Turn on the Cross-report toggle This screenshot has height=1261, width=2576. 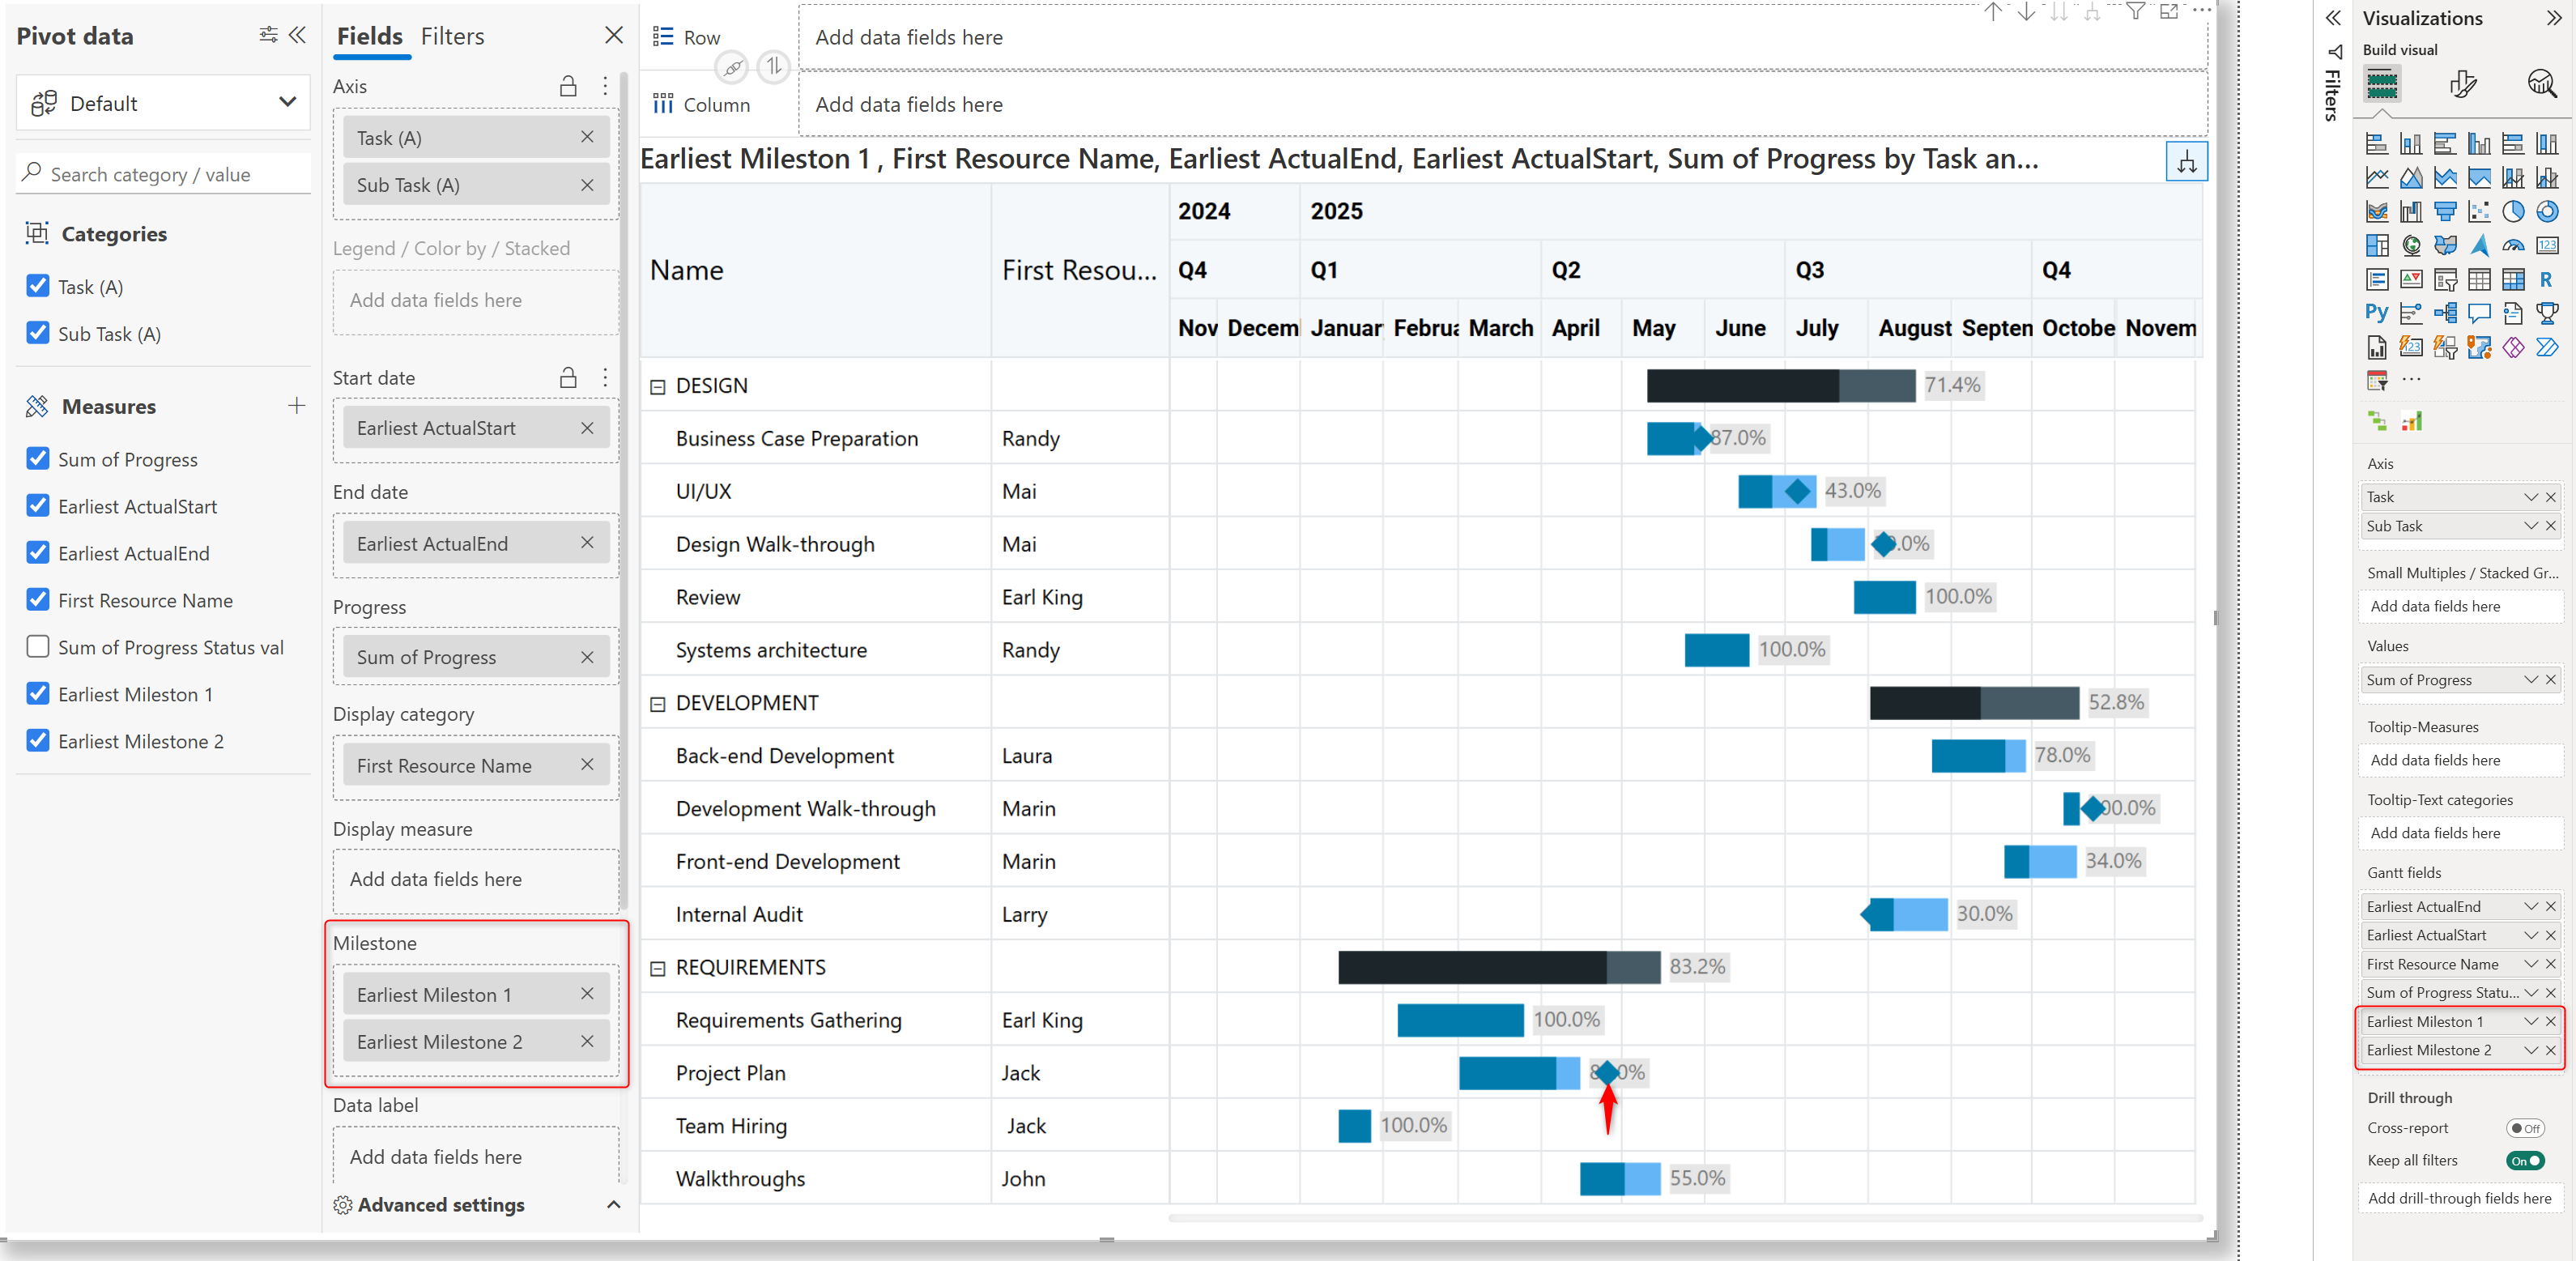pos(2524,1128)
